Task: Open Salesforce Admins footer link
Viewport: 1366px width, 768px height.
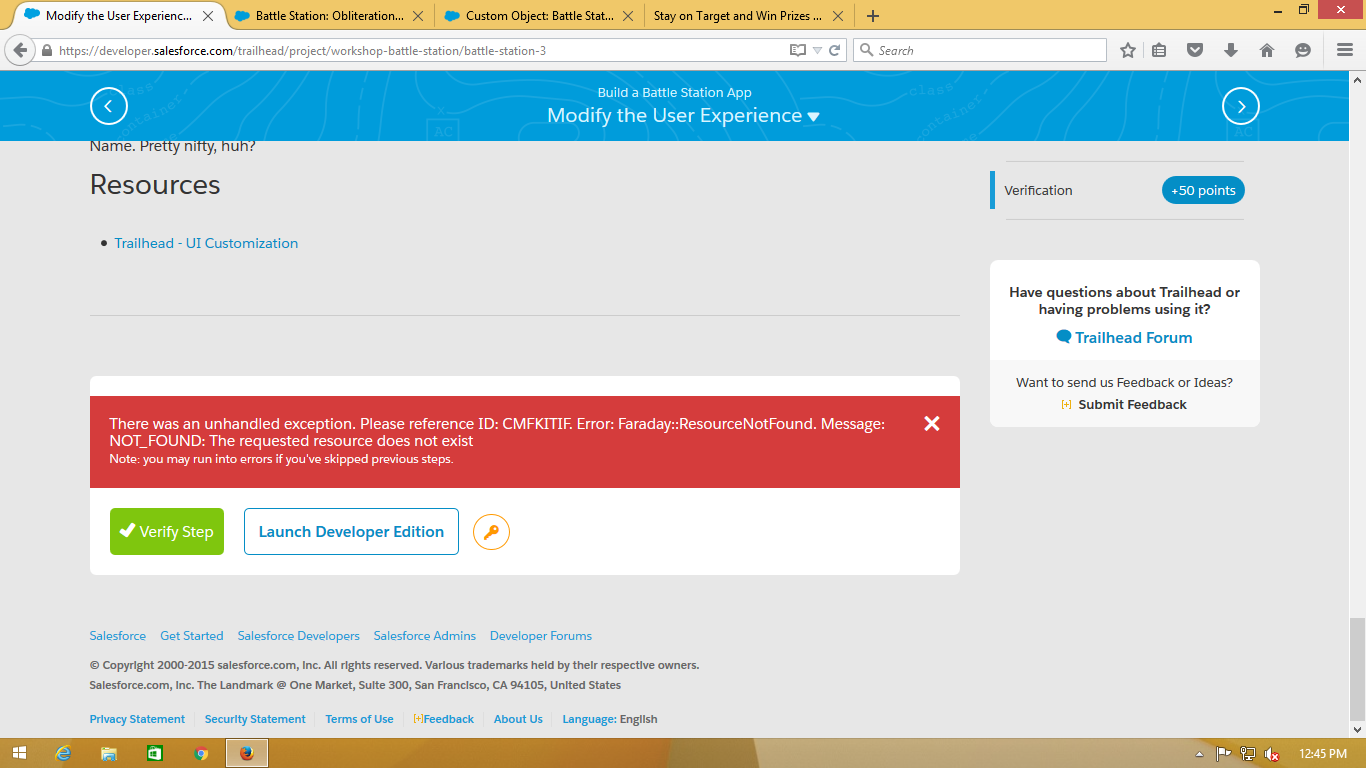Action: [425, 636]
